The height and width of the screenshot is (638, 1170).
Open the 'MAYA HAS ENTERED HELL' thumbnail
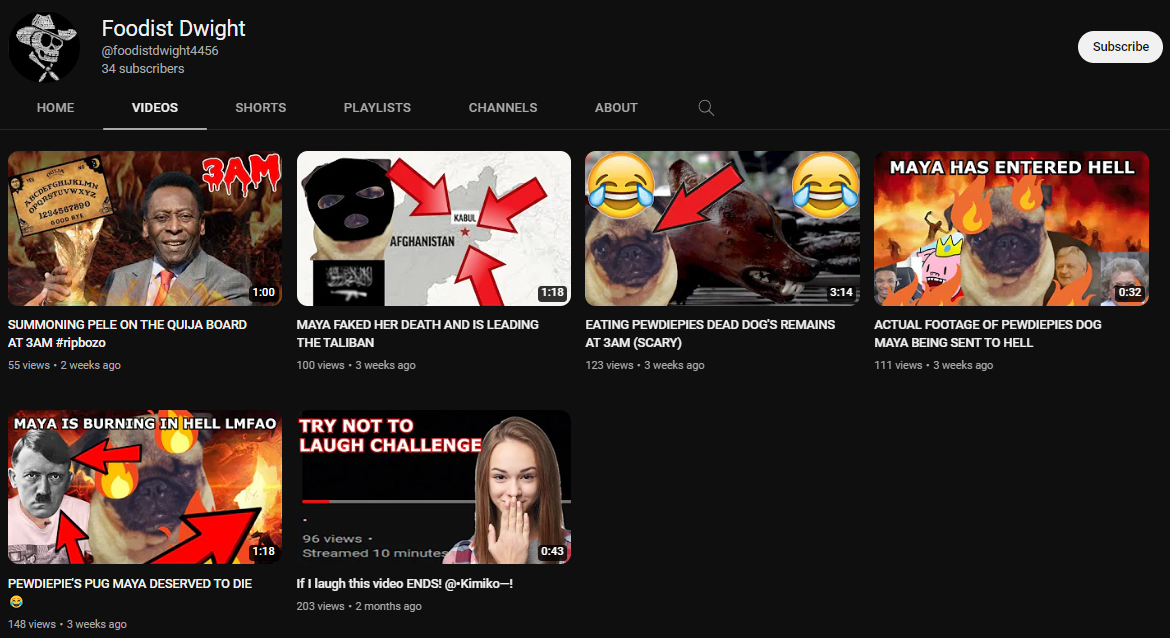click(1011, 228)
